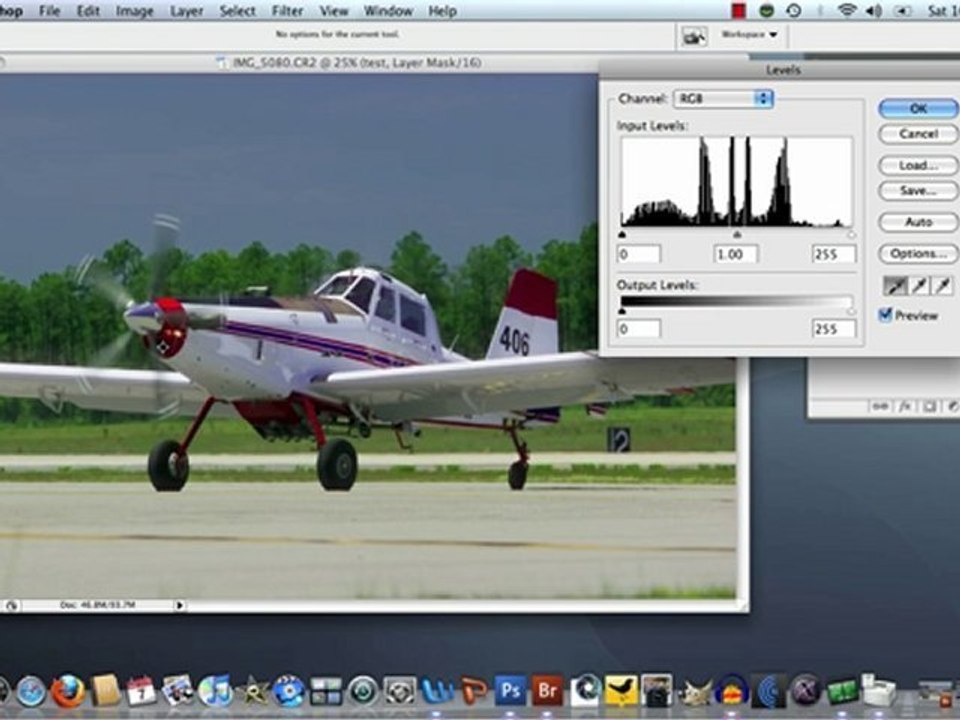The height and width of the screenshot is (720, 960).
Task: Click the Time Machine menu bar icon
Action: coord(794,10)
